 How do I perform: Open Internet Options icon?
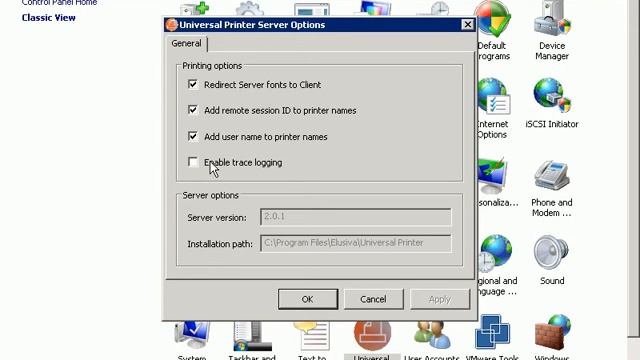493,108
